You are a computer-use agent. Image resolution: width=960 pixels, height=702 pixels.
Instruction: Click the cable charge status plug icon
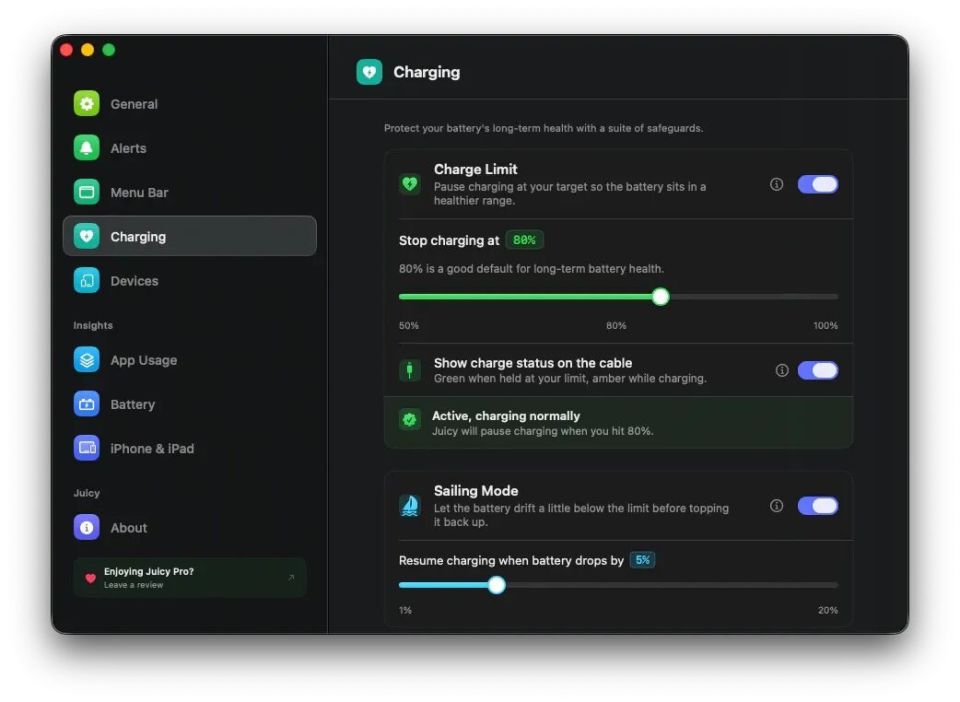tap(410, 370)
